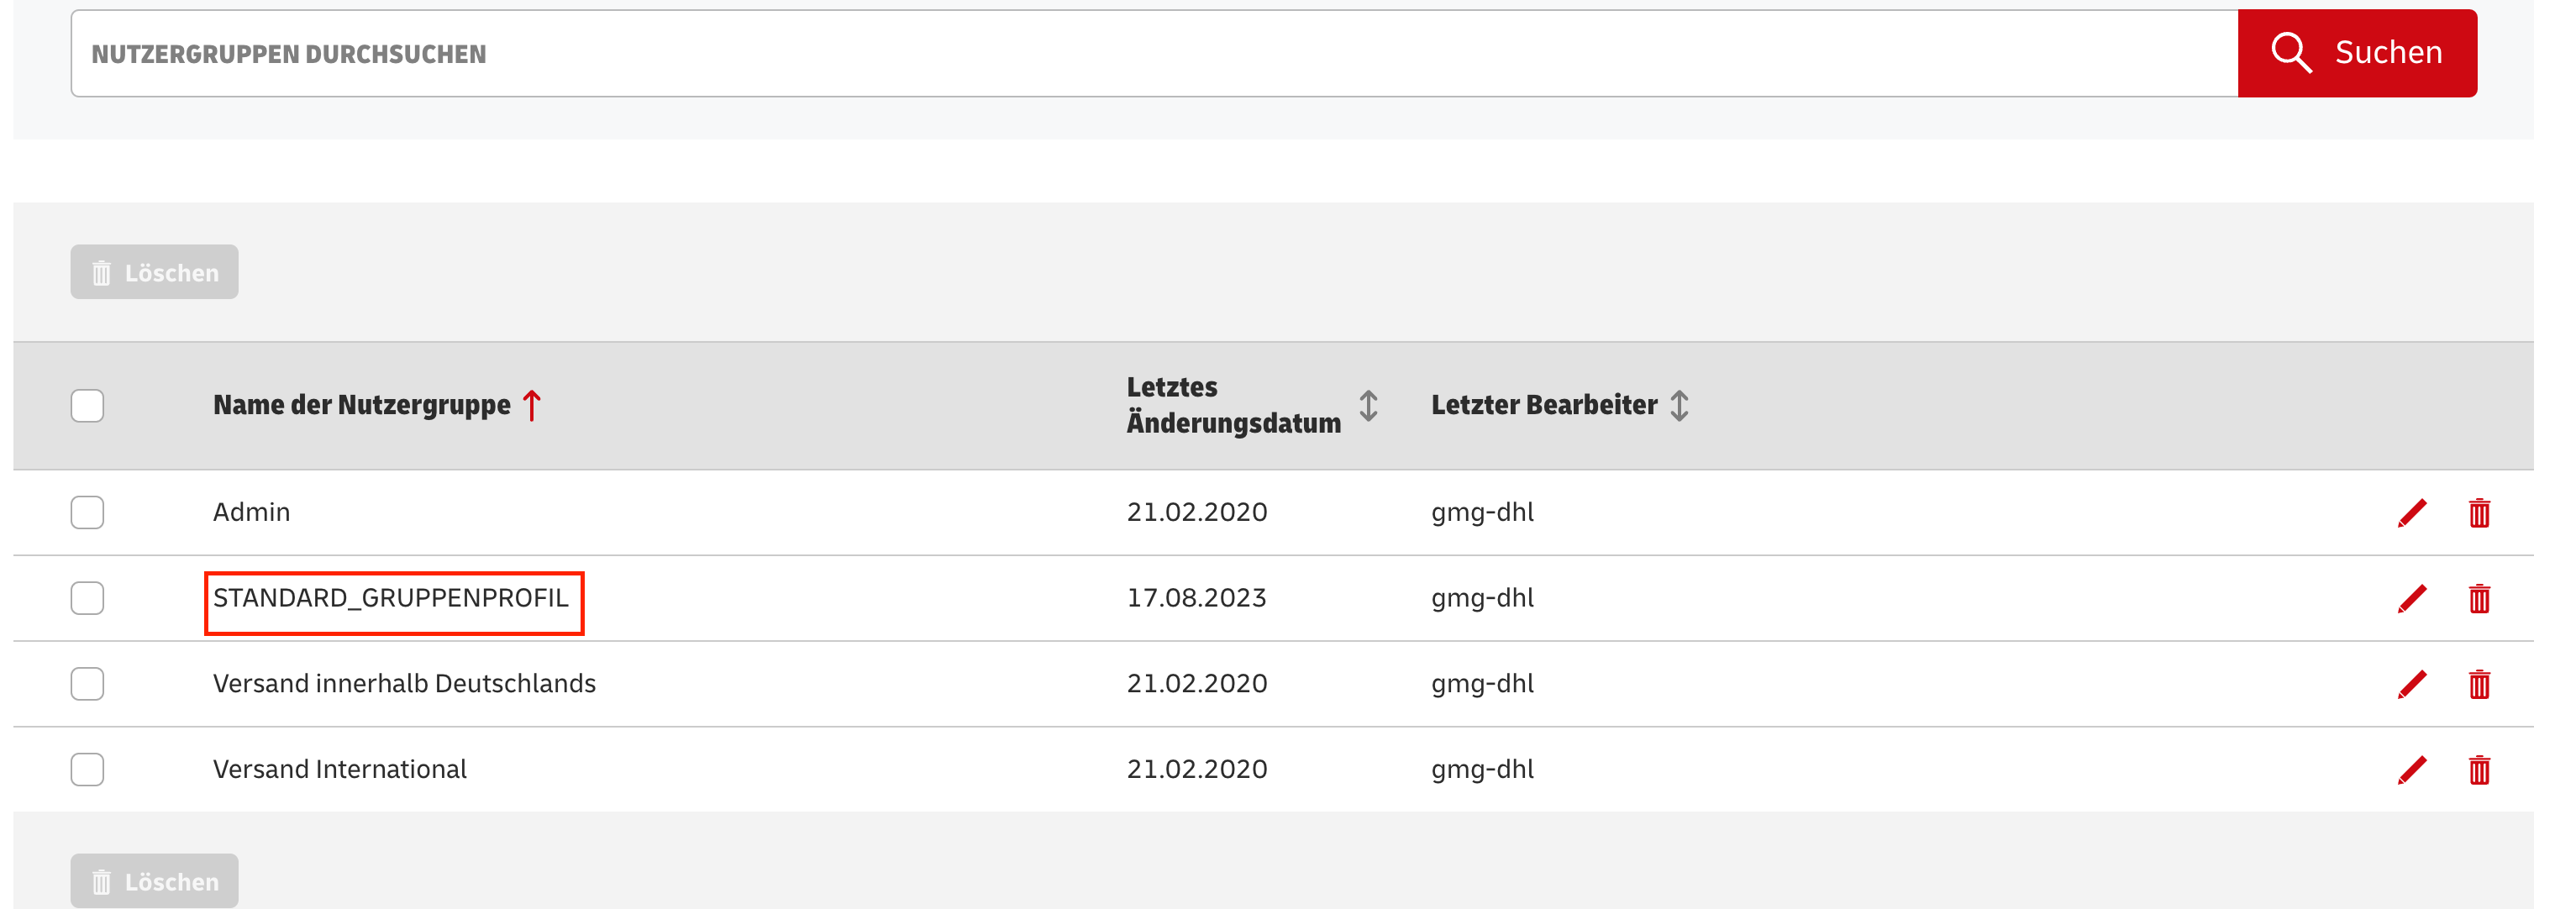Click the trash icon for STANDARD_GRUPPENPROFIL
The image size is (2576, 909).
click(2479, 598)
